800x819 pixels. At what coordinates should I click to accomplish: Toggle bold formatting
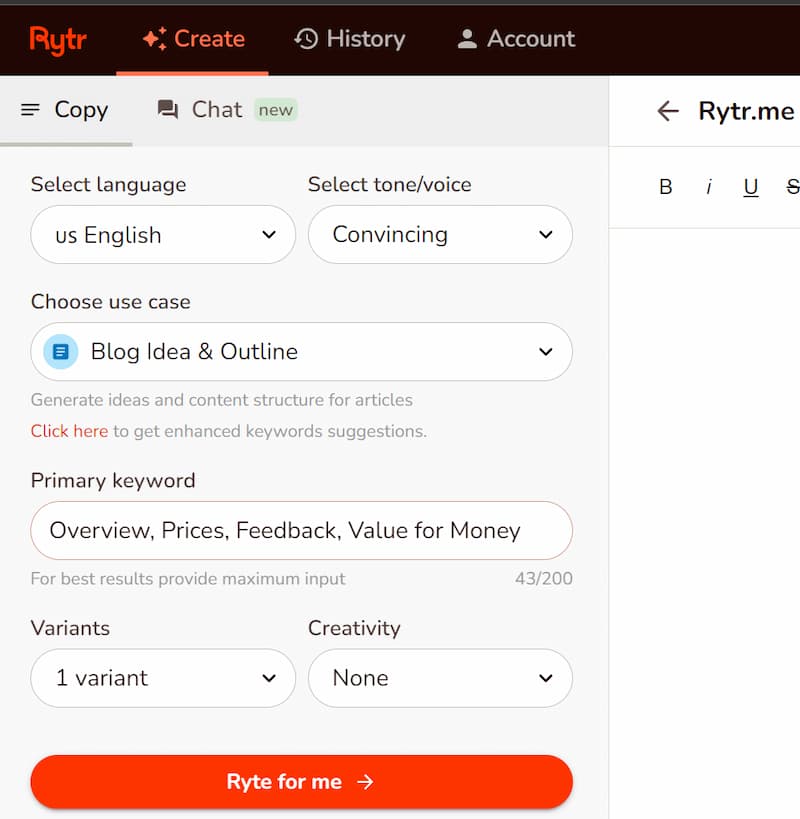[666, 187]
